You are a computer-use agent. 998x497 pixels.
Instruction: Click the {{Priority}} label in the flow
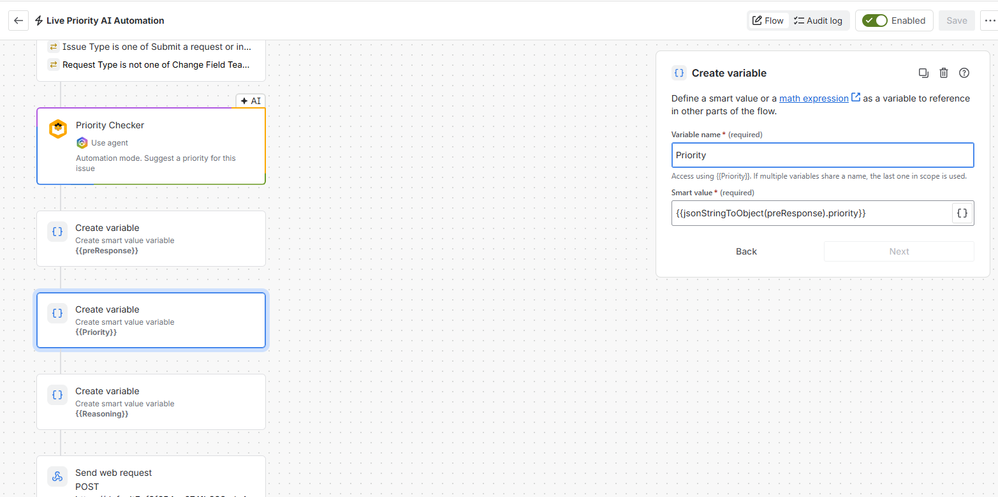pos(96,332)
